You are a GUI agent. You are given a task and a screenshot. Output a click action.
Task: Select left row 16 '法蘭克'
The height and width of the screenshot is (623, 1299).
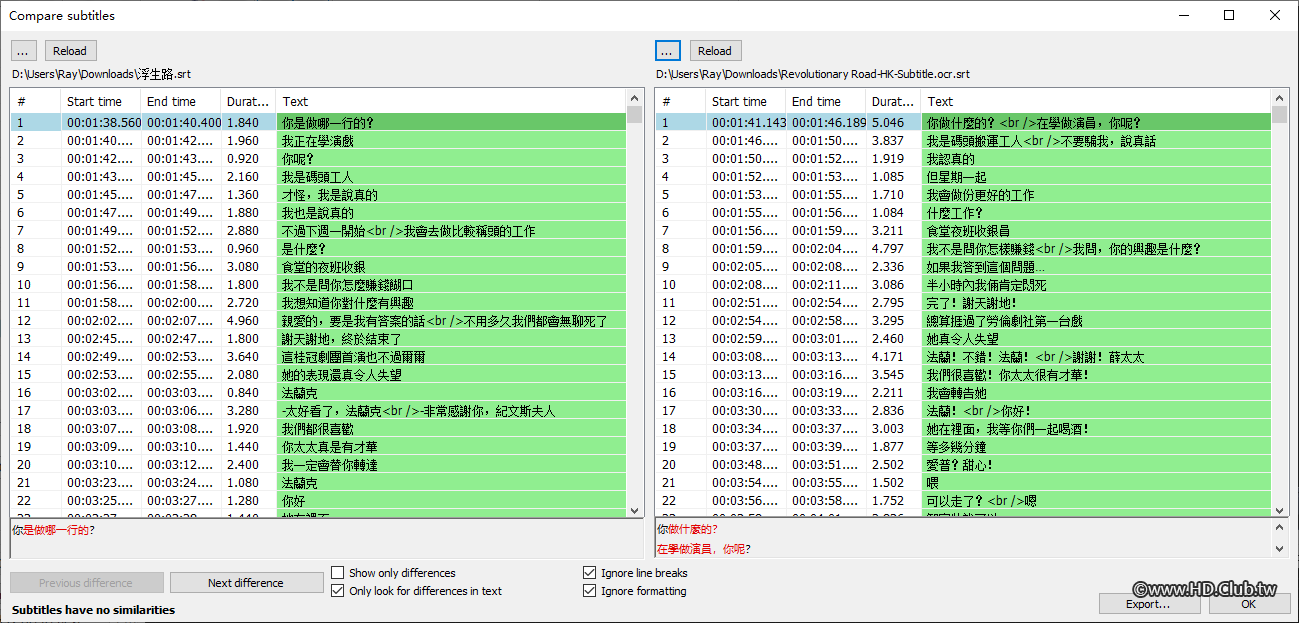[x=318, y=393]
